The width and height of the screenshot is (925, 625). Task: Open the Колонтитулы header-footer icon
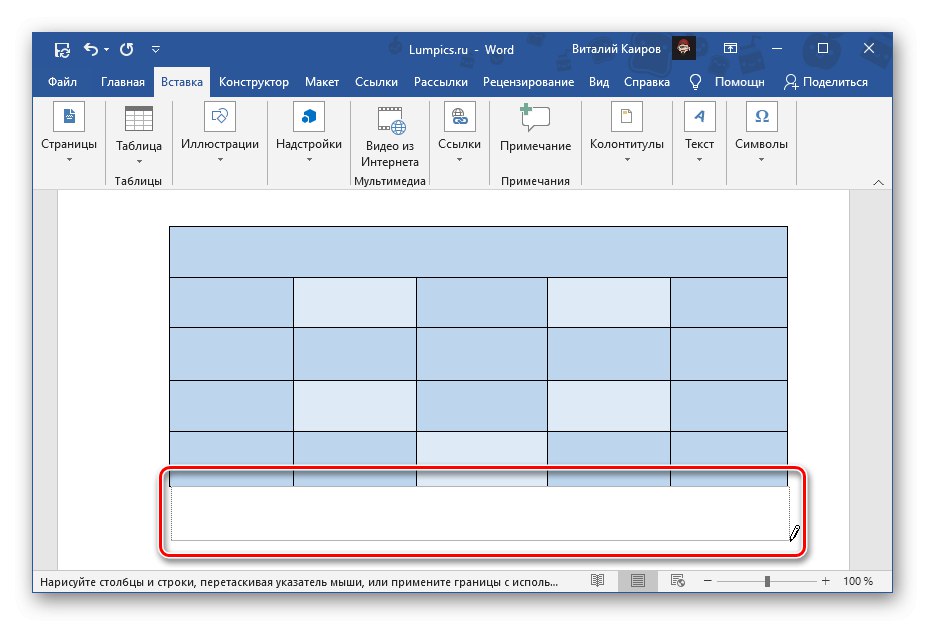coord(626,116)
